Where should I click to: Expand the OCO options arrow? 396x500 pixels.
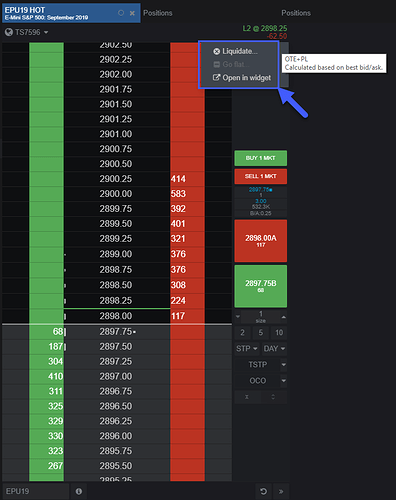(283, 381)
